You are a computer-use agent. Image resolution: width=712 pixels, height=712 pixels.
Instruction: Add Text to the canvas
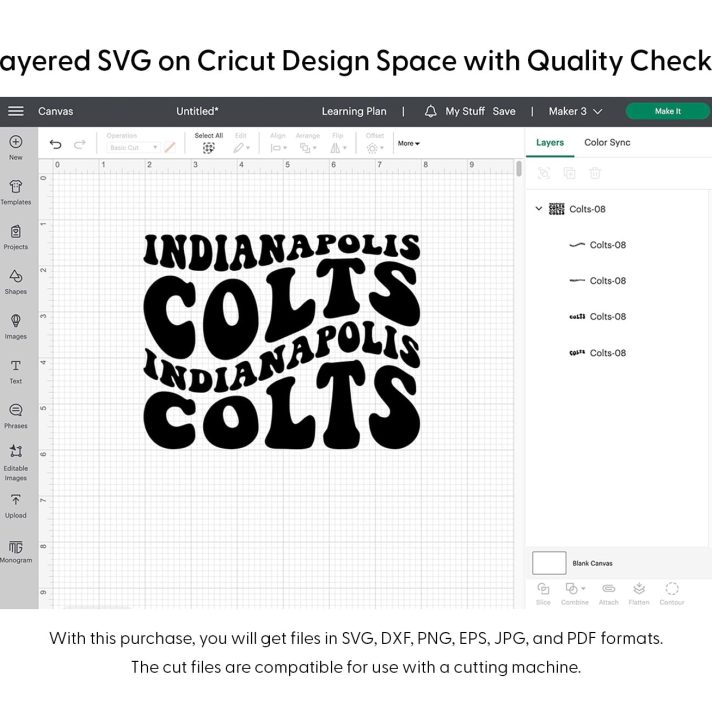tap(15, 371)
